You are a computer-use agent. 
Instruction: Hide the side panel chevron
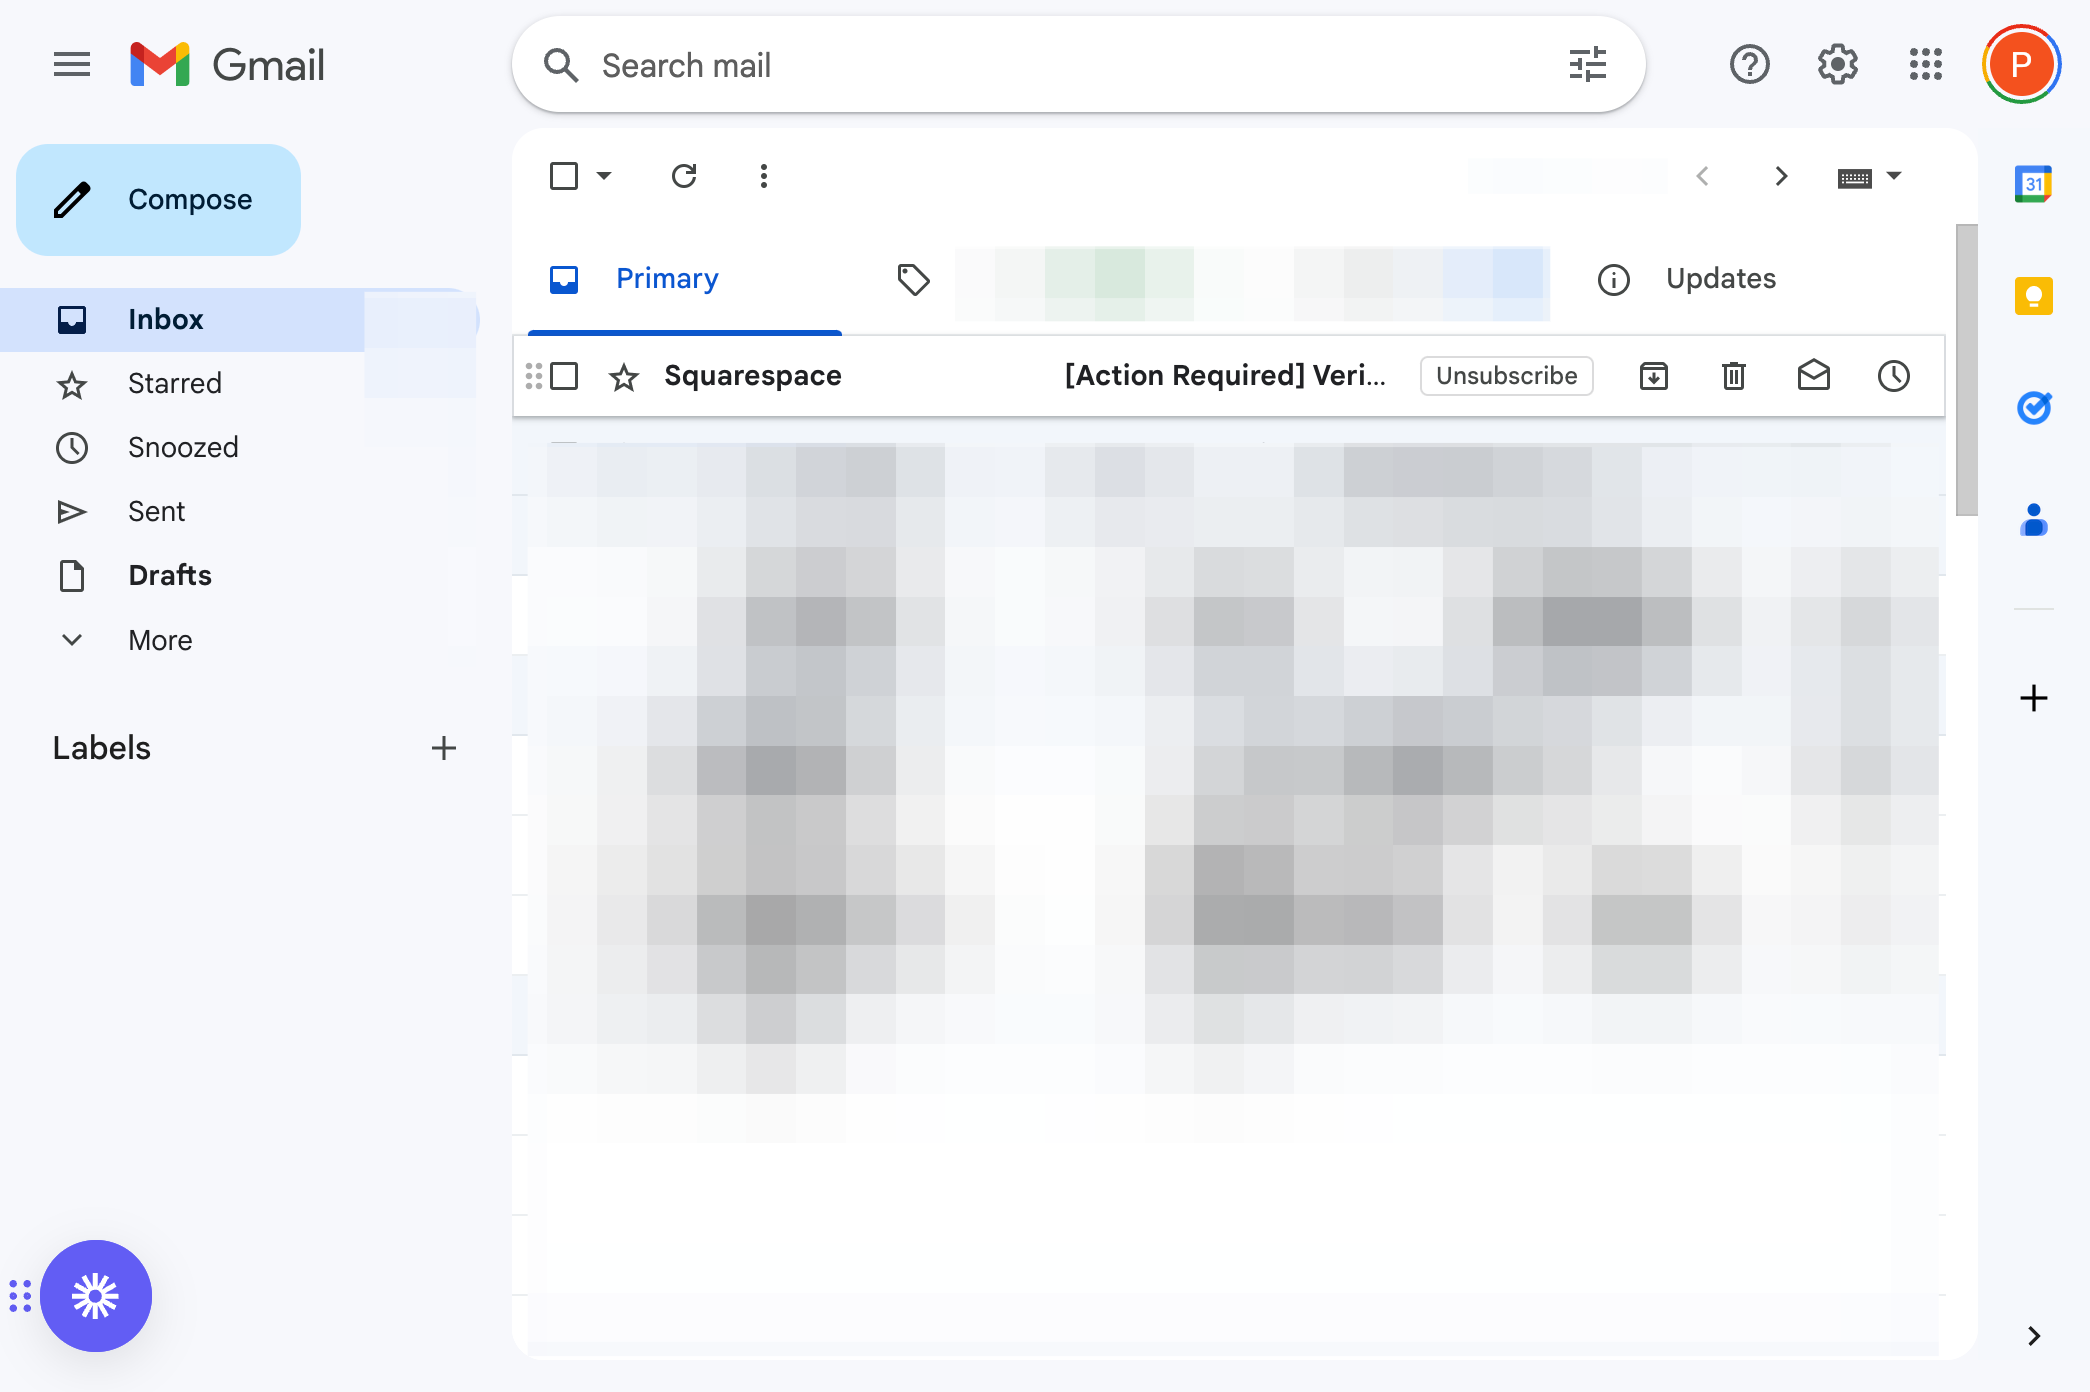pos(2033,1336)
